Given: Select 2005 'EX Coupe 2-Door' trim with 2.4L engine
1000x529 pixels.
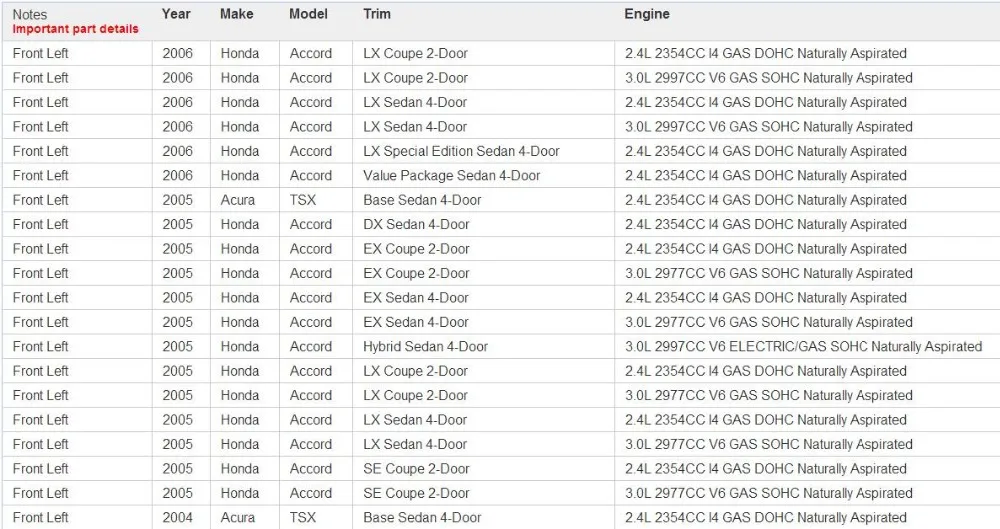Looking at the screenshot, I should point(416,249).
